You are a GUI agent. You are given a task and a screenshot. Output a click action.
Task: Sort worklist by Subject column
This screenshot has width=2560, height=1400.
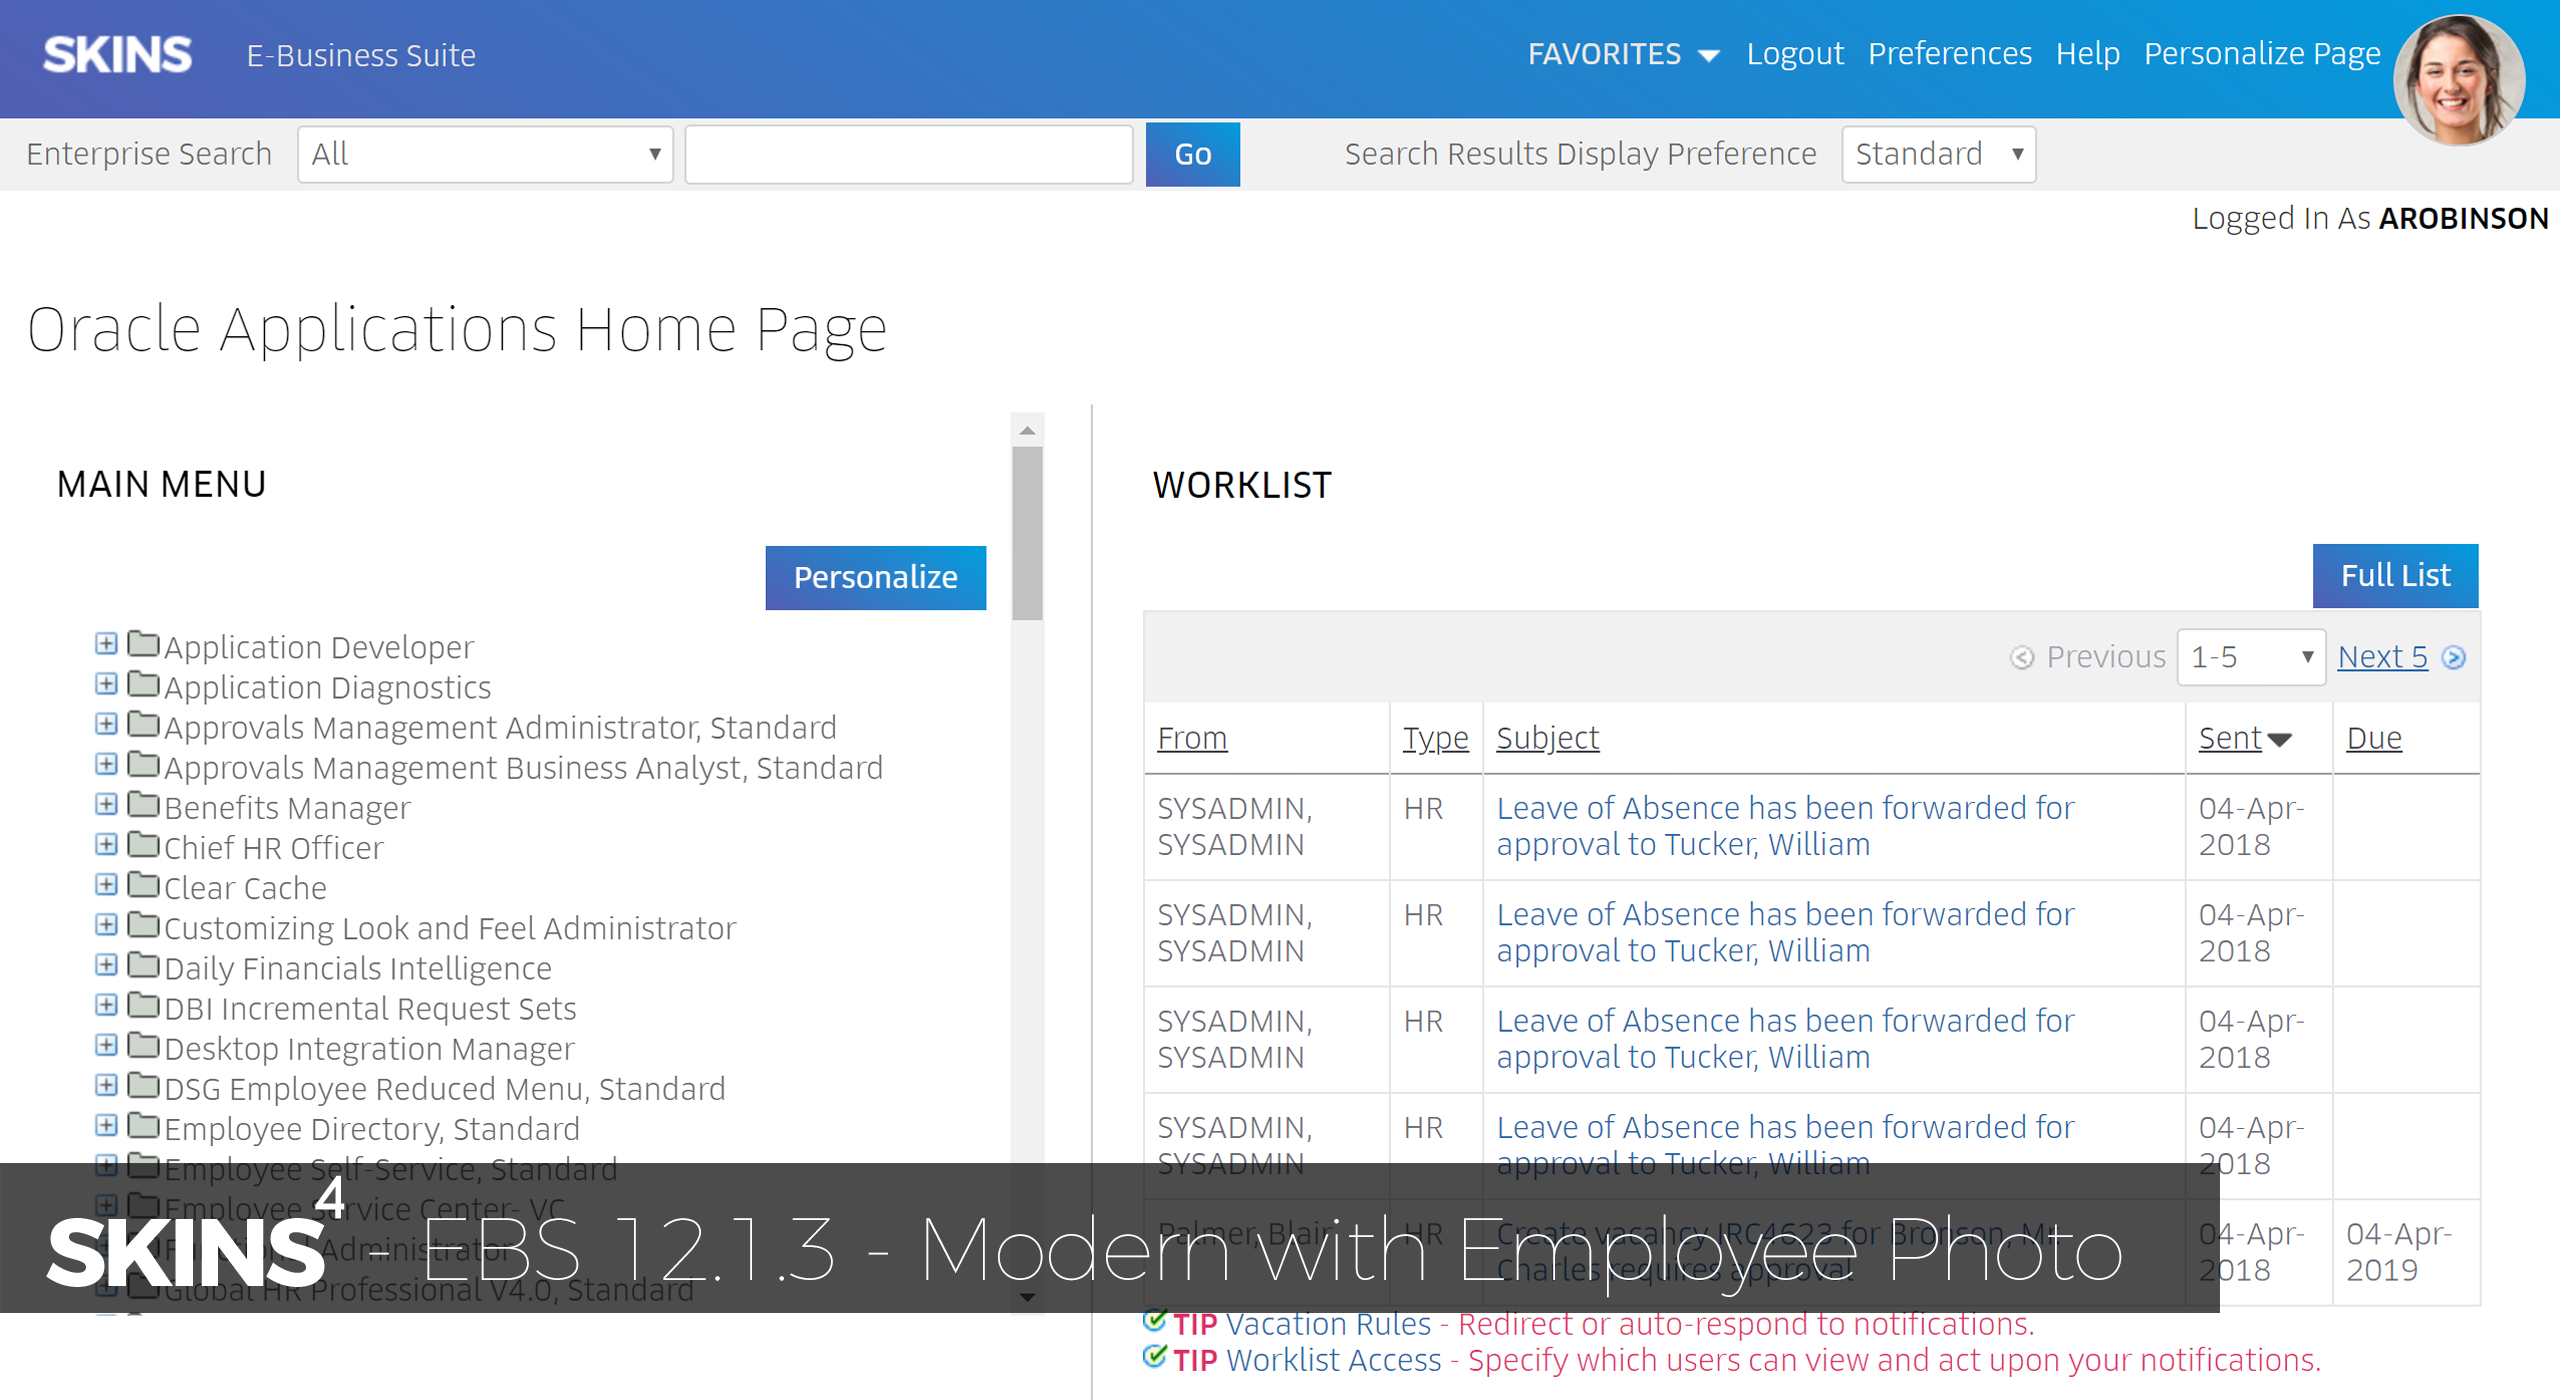click(x=1547, y=738)
